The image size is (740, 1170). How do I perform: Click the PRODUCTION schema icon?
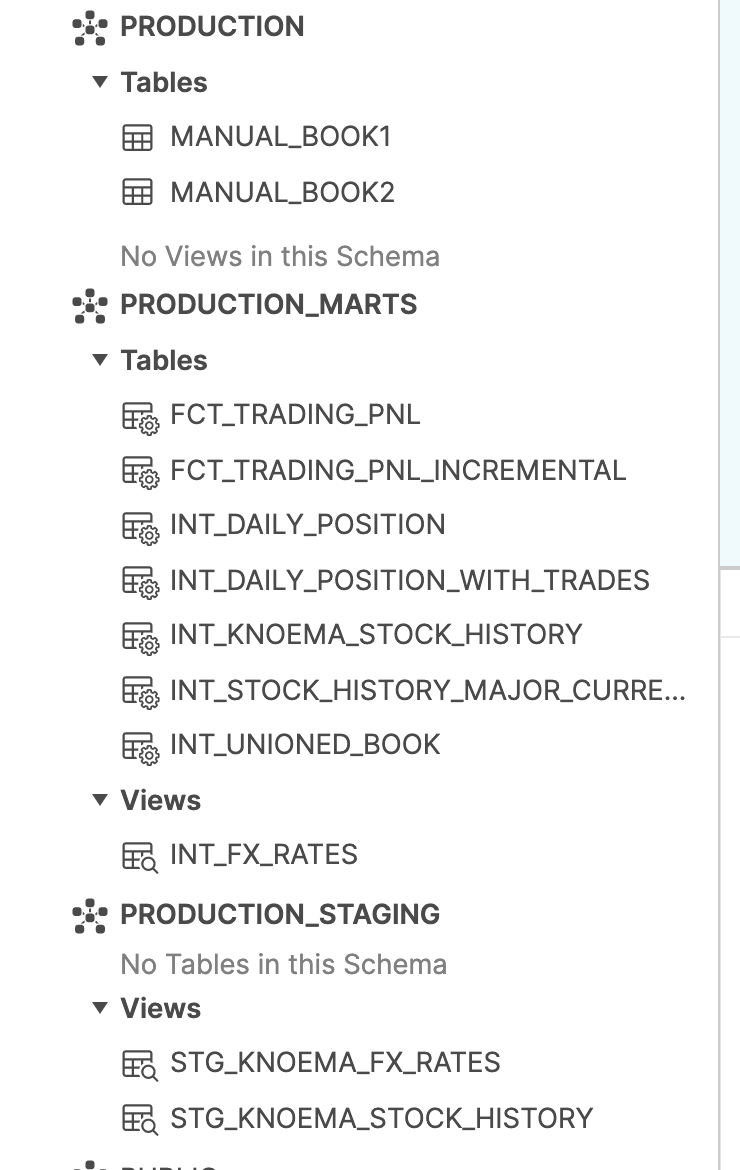[x=90, y=28]
